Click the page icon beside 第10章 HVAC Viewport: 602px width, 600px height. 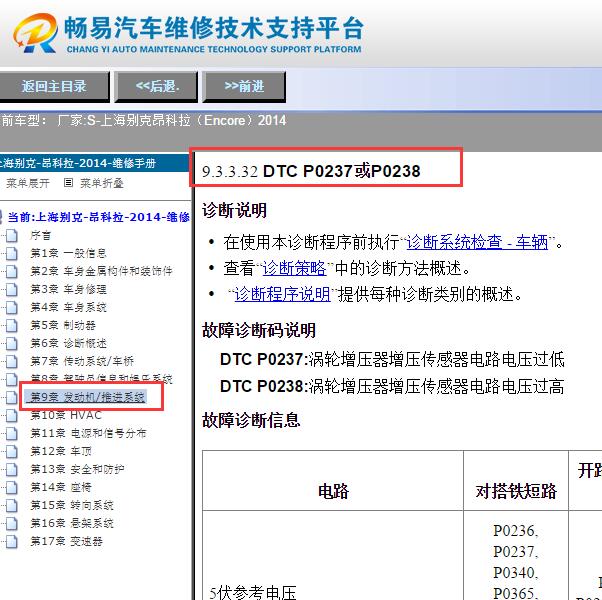point(12,415)
